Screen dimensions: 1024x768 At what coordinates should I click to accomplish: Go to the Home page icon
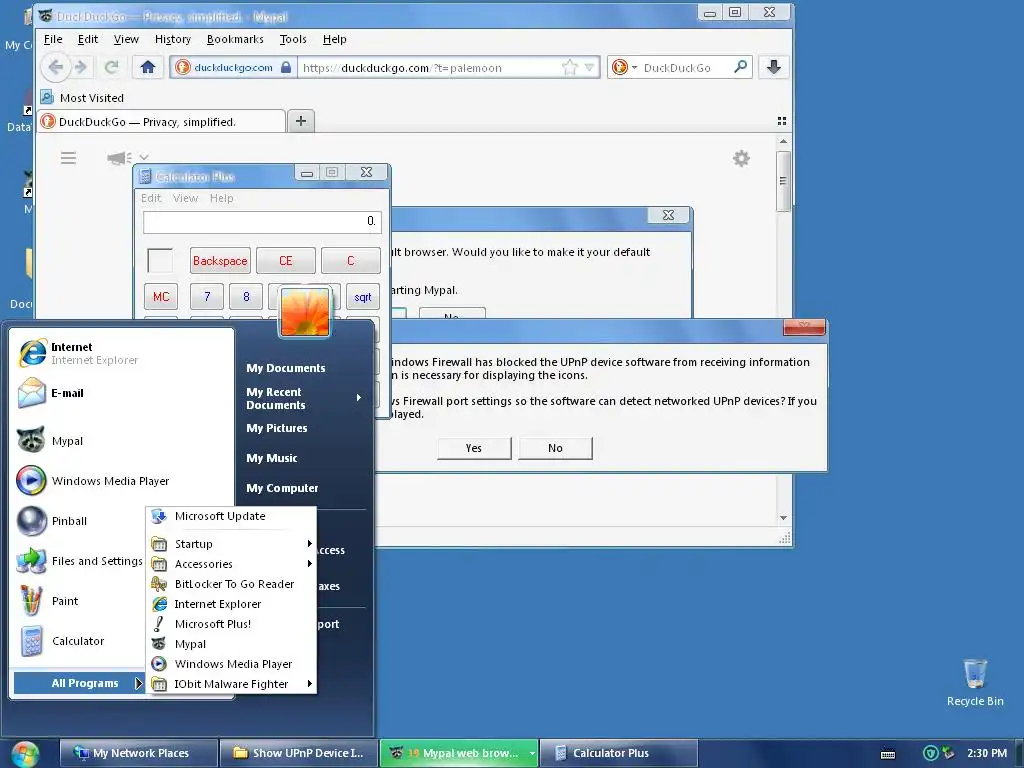point(148,67)
